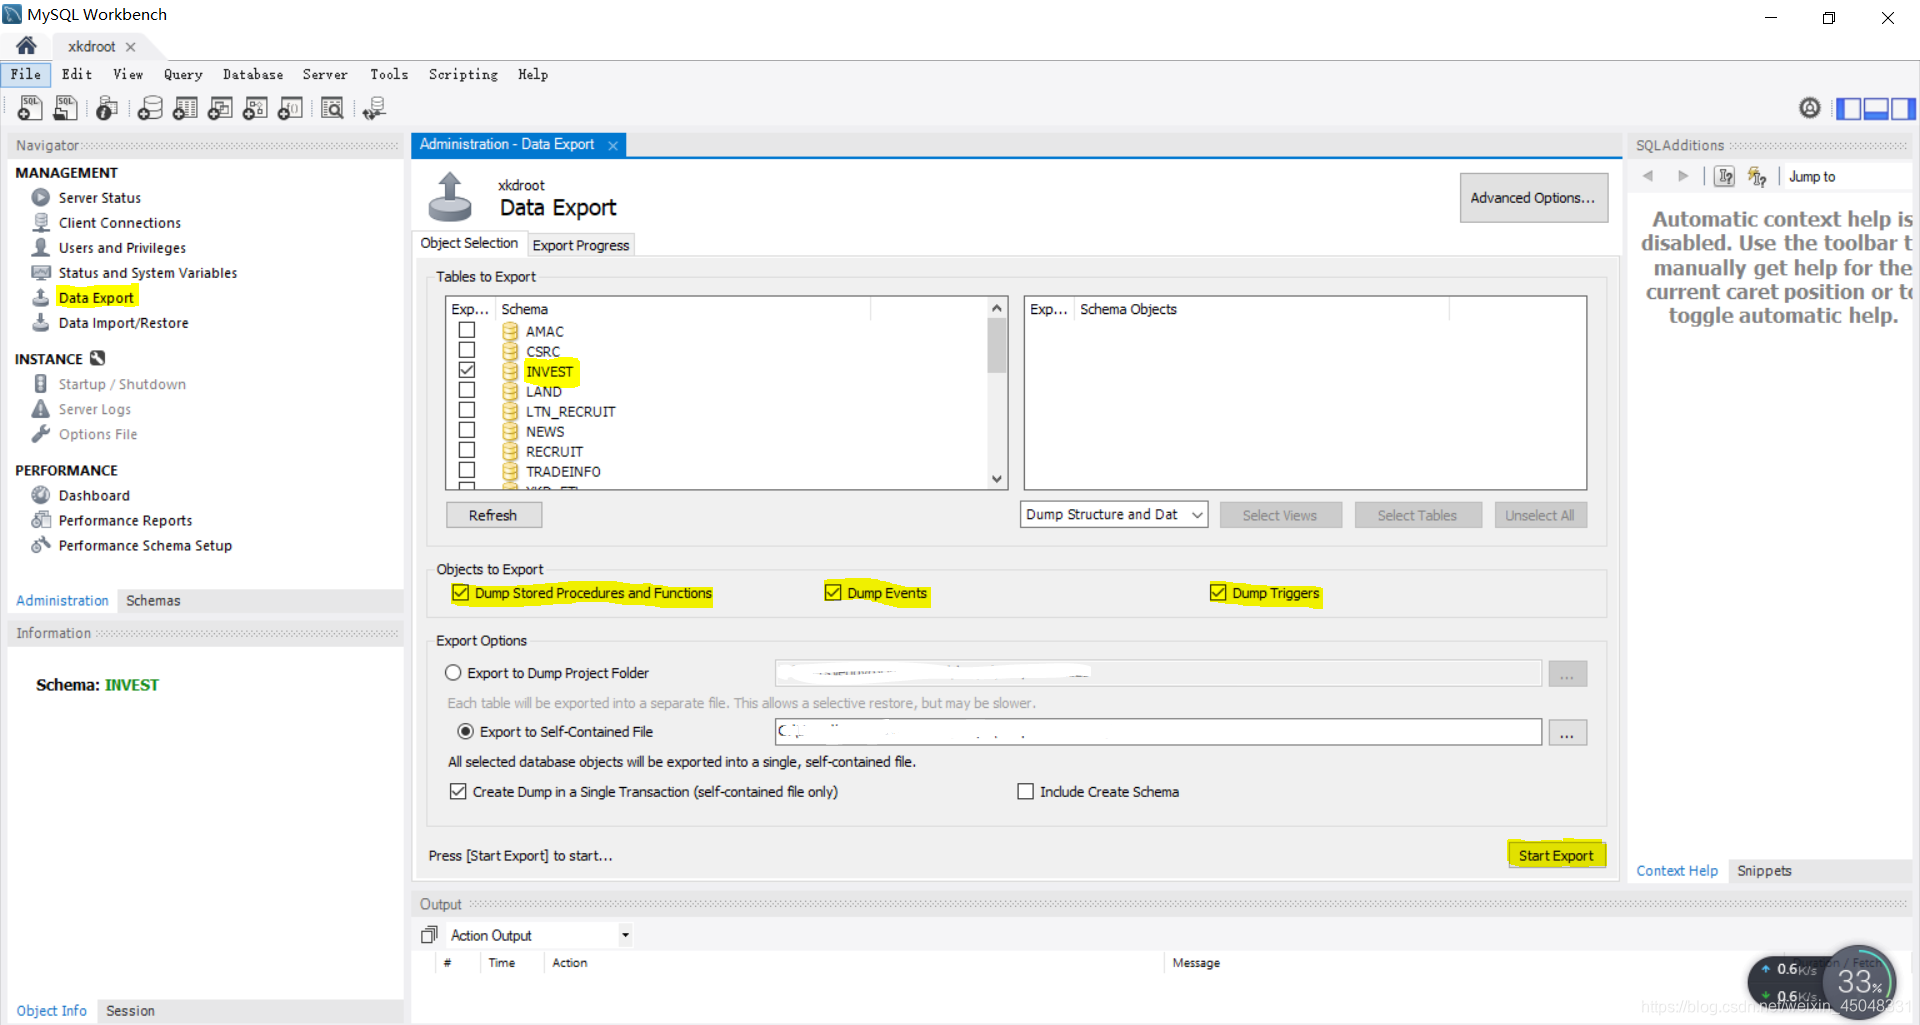Create new schema toolbar icon
Viewport: 1920px width, 1025px height.
(150, 108)
